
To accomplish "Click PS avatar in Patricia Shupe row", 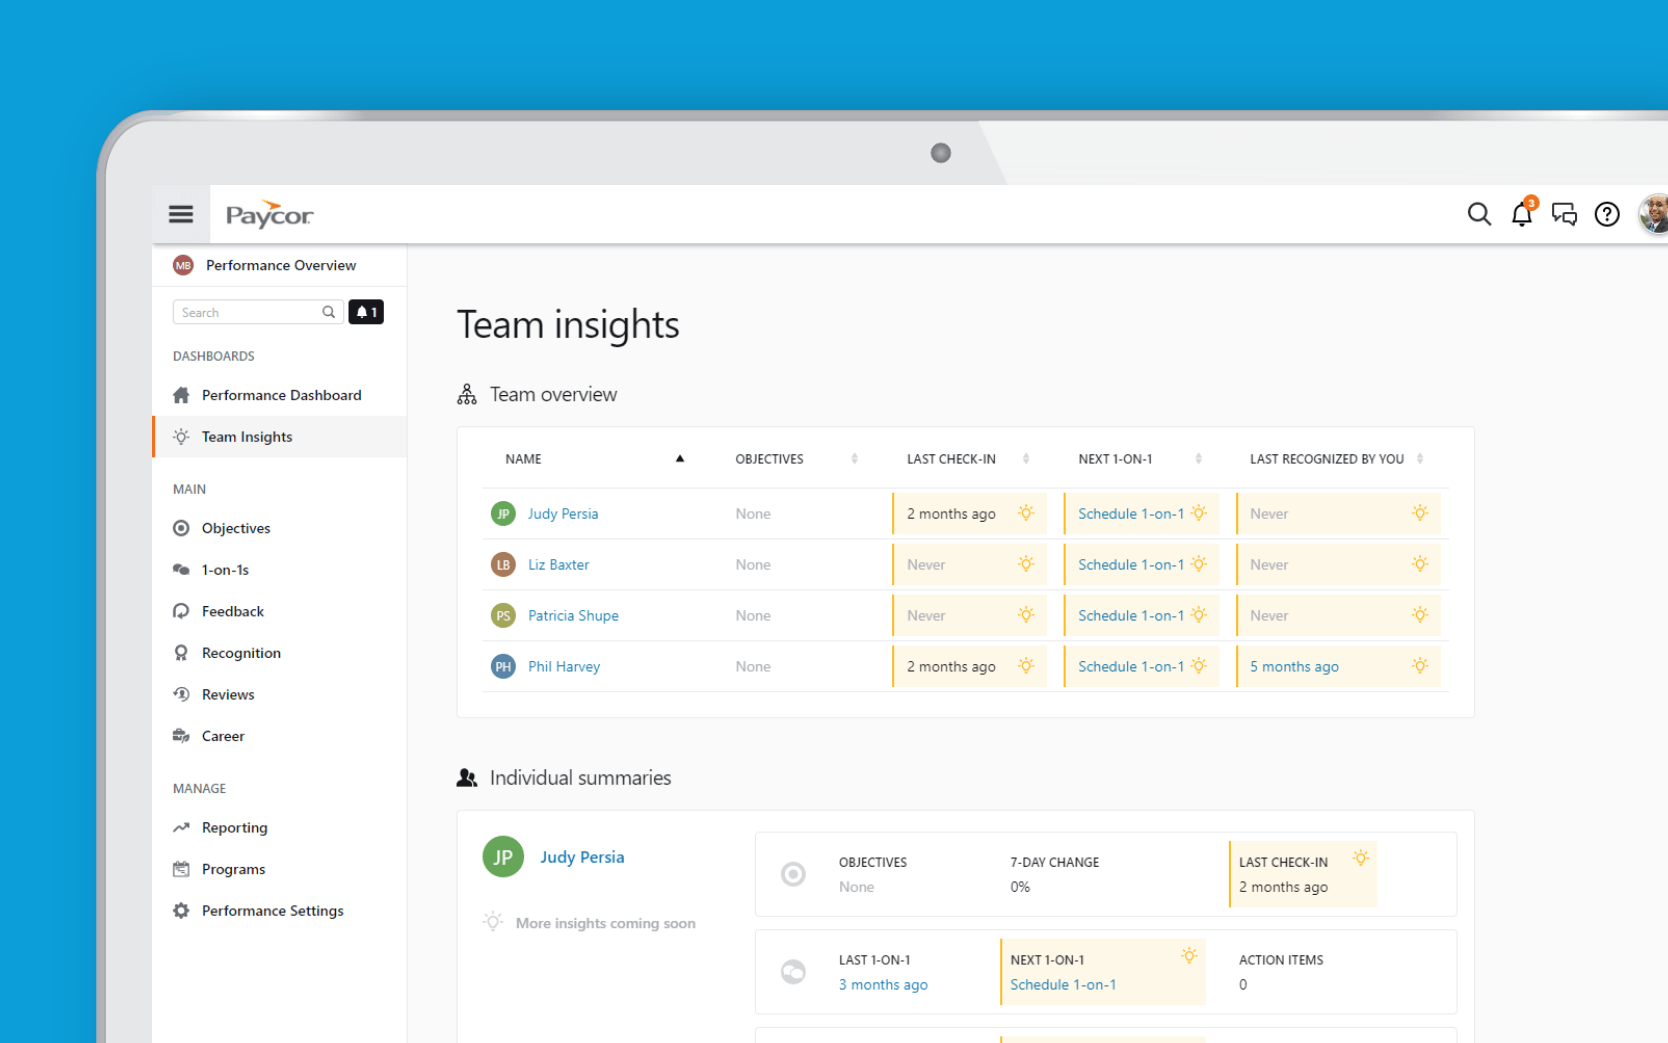I will (x=503, y=616).
